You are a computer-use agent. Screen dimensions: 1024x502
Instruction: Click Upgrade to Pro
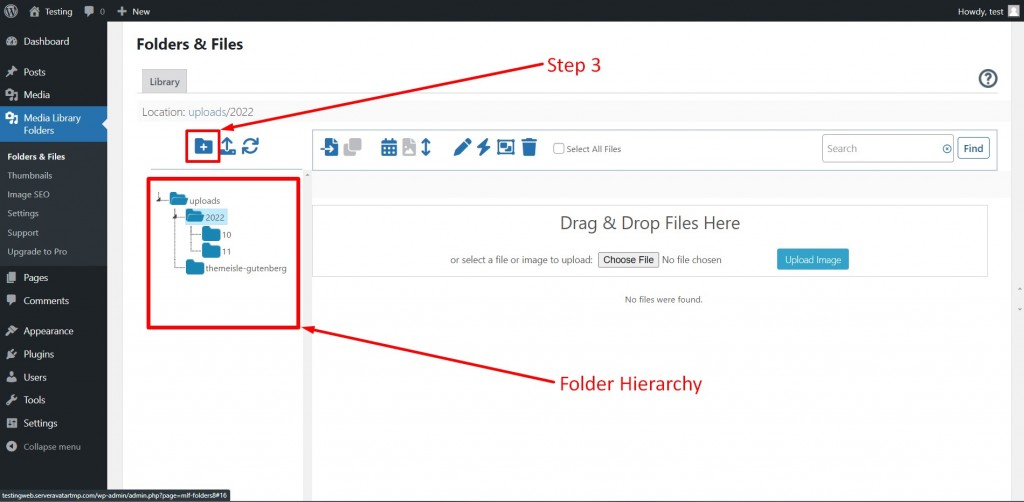point(37,251)
